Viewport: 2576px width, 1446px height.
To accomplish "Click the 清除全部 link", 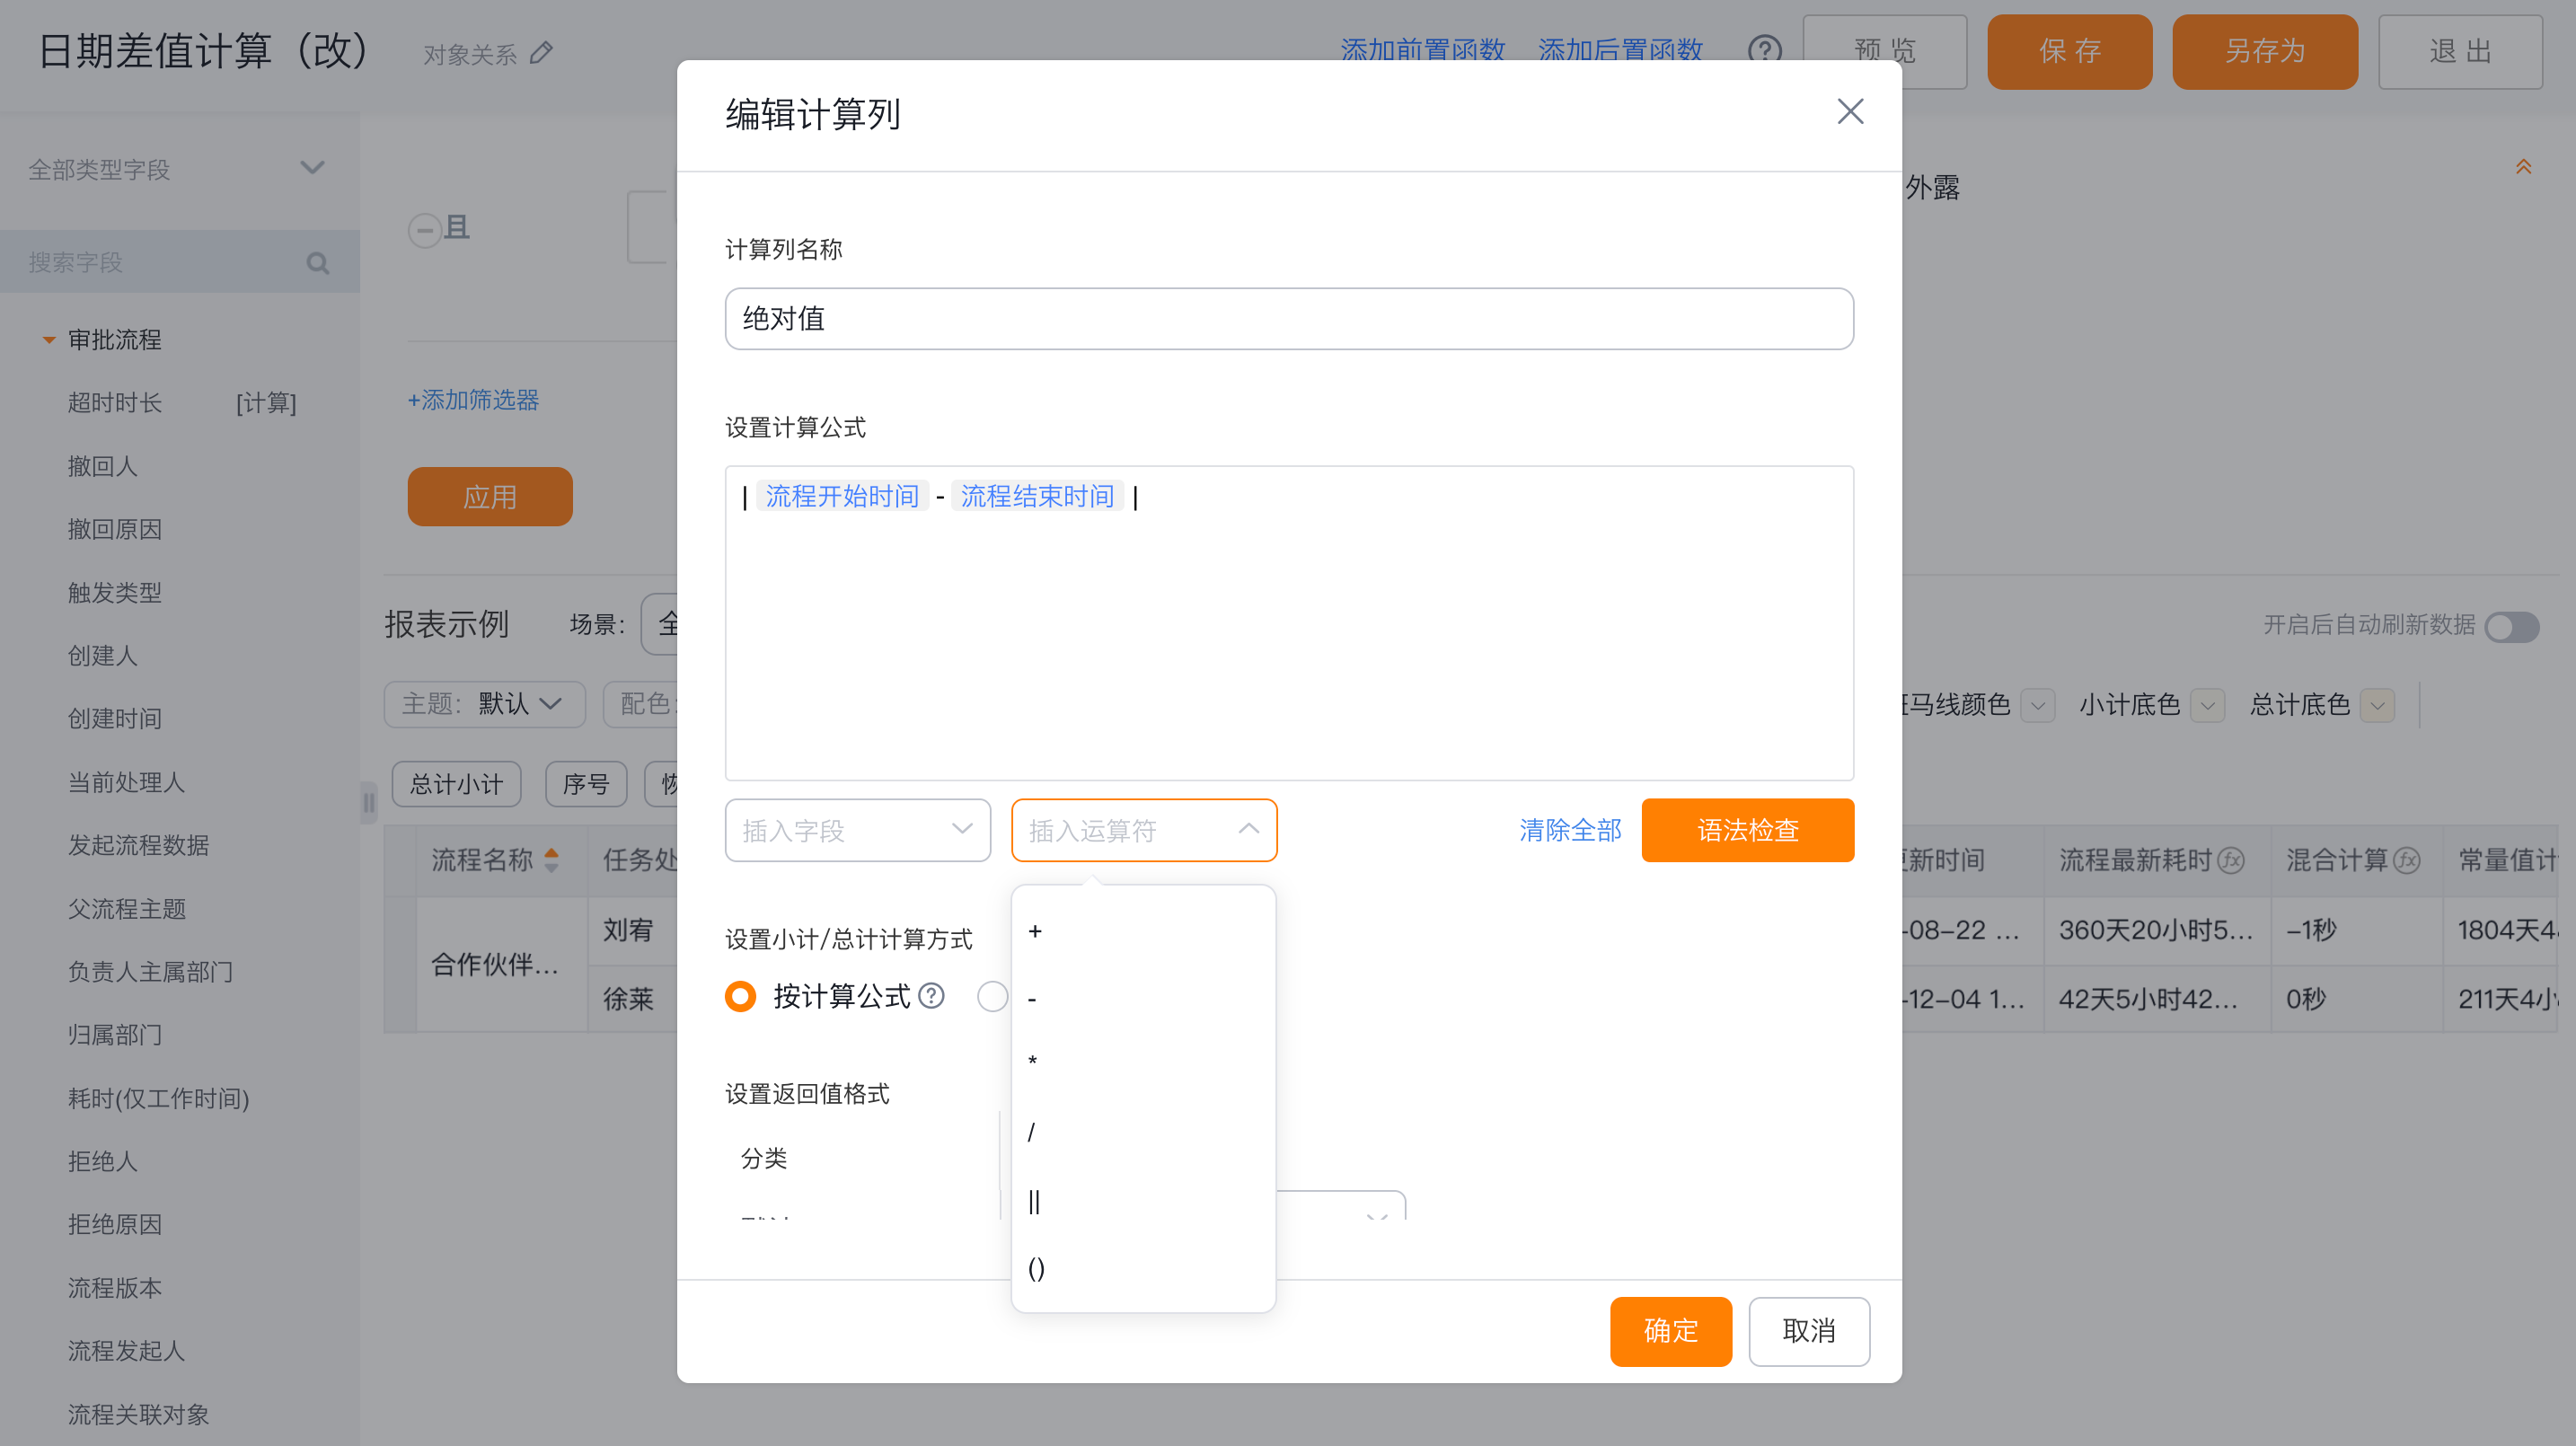I will click(x=1569, y=830).
